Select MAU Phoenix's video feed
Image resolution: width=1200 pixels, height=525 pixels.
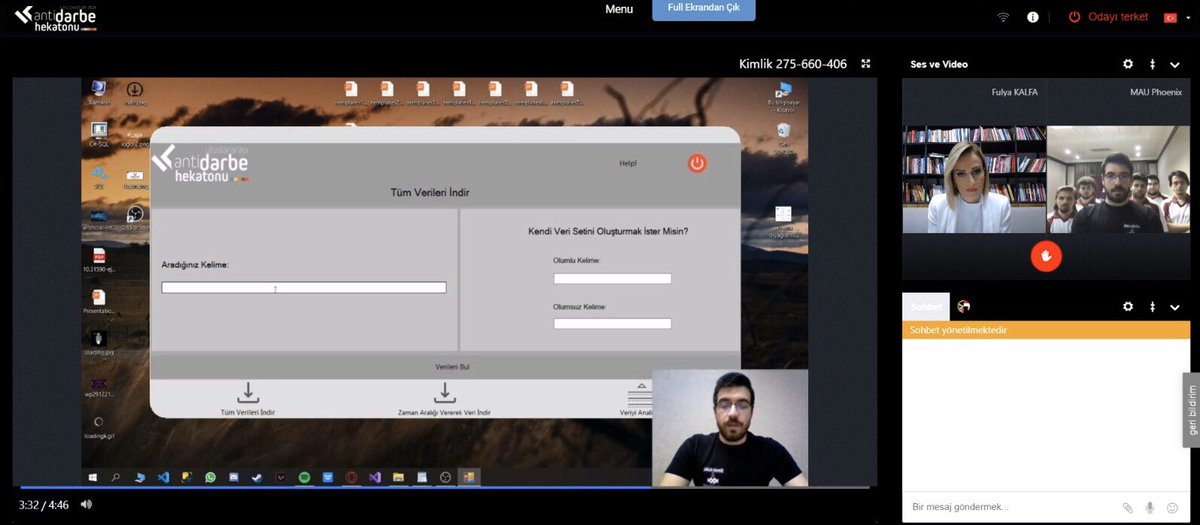tap(1118, 179)
